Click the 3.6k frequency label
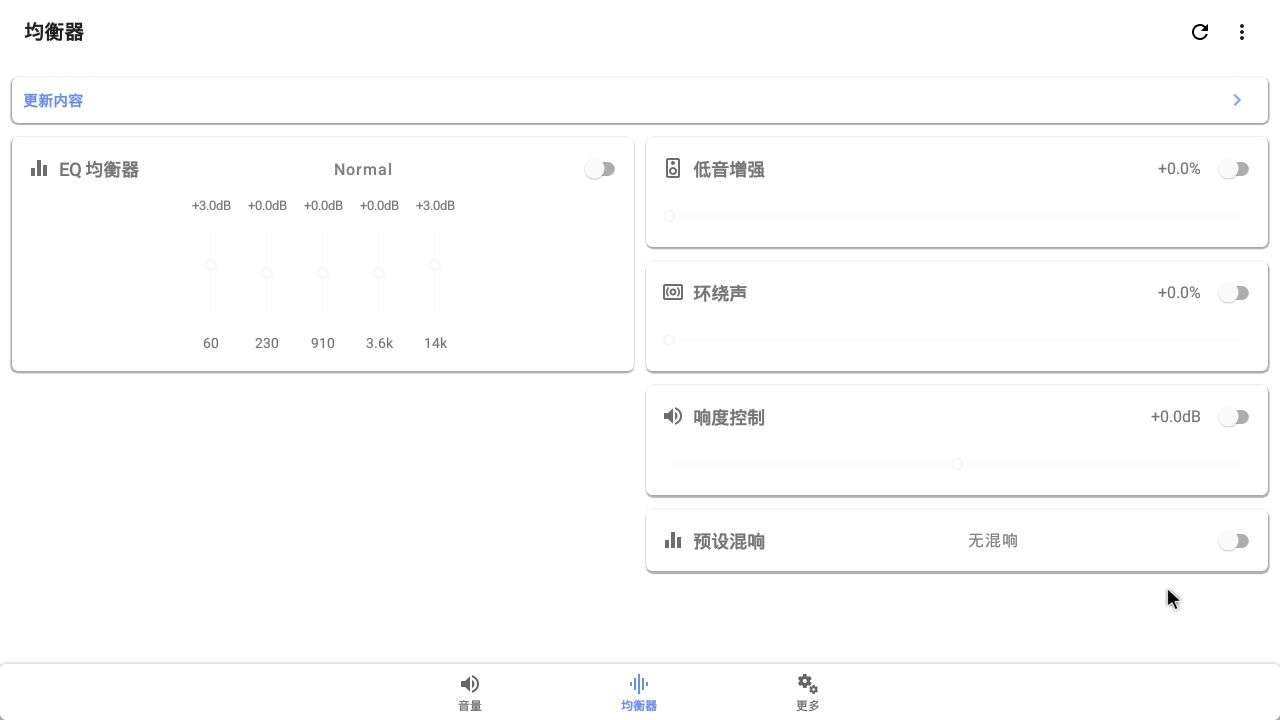The image size is (1280, 720). [379, 343]
